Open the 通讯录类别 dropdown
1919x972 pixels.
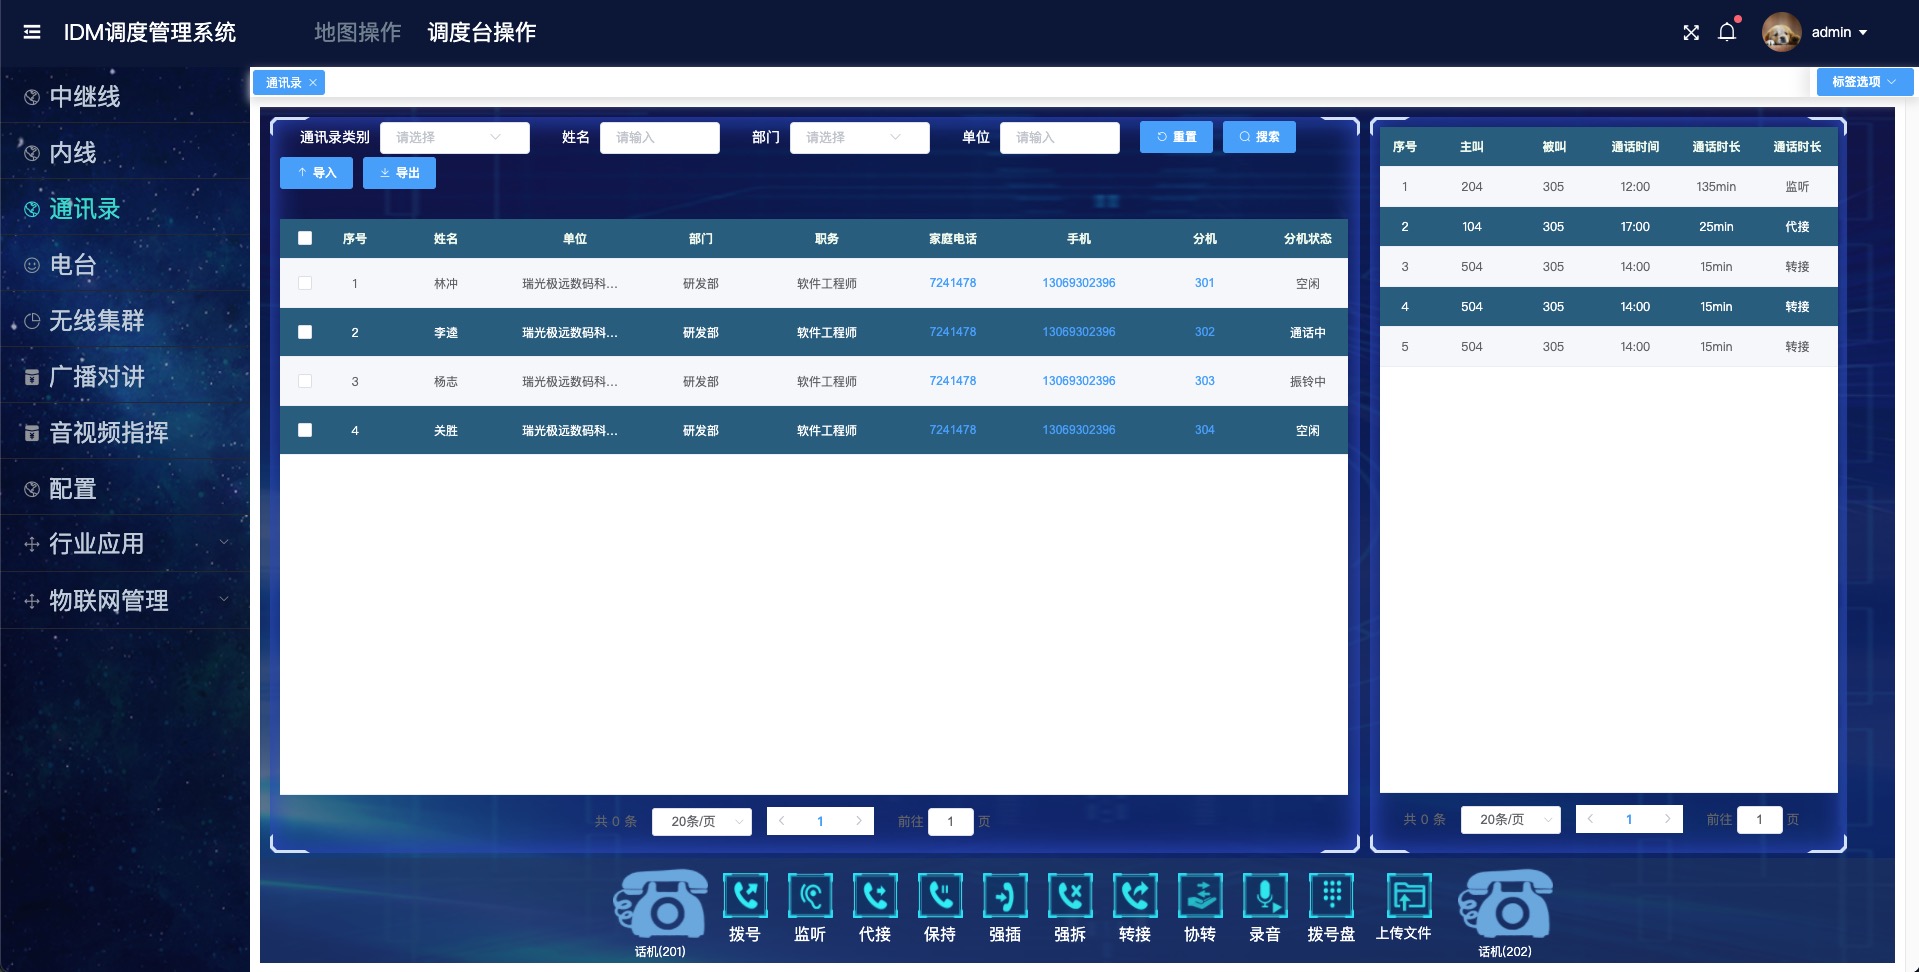point(454,137)
